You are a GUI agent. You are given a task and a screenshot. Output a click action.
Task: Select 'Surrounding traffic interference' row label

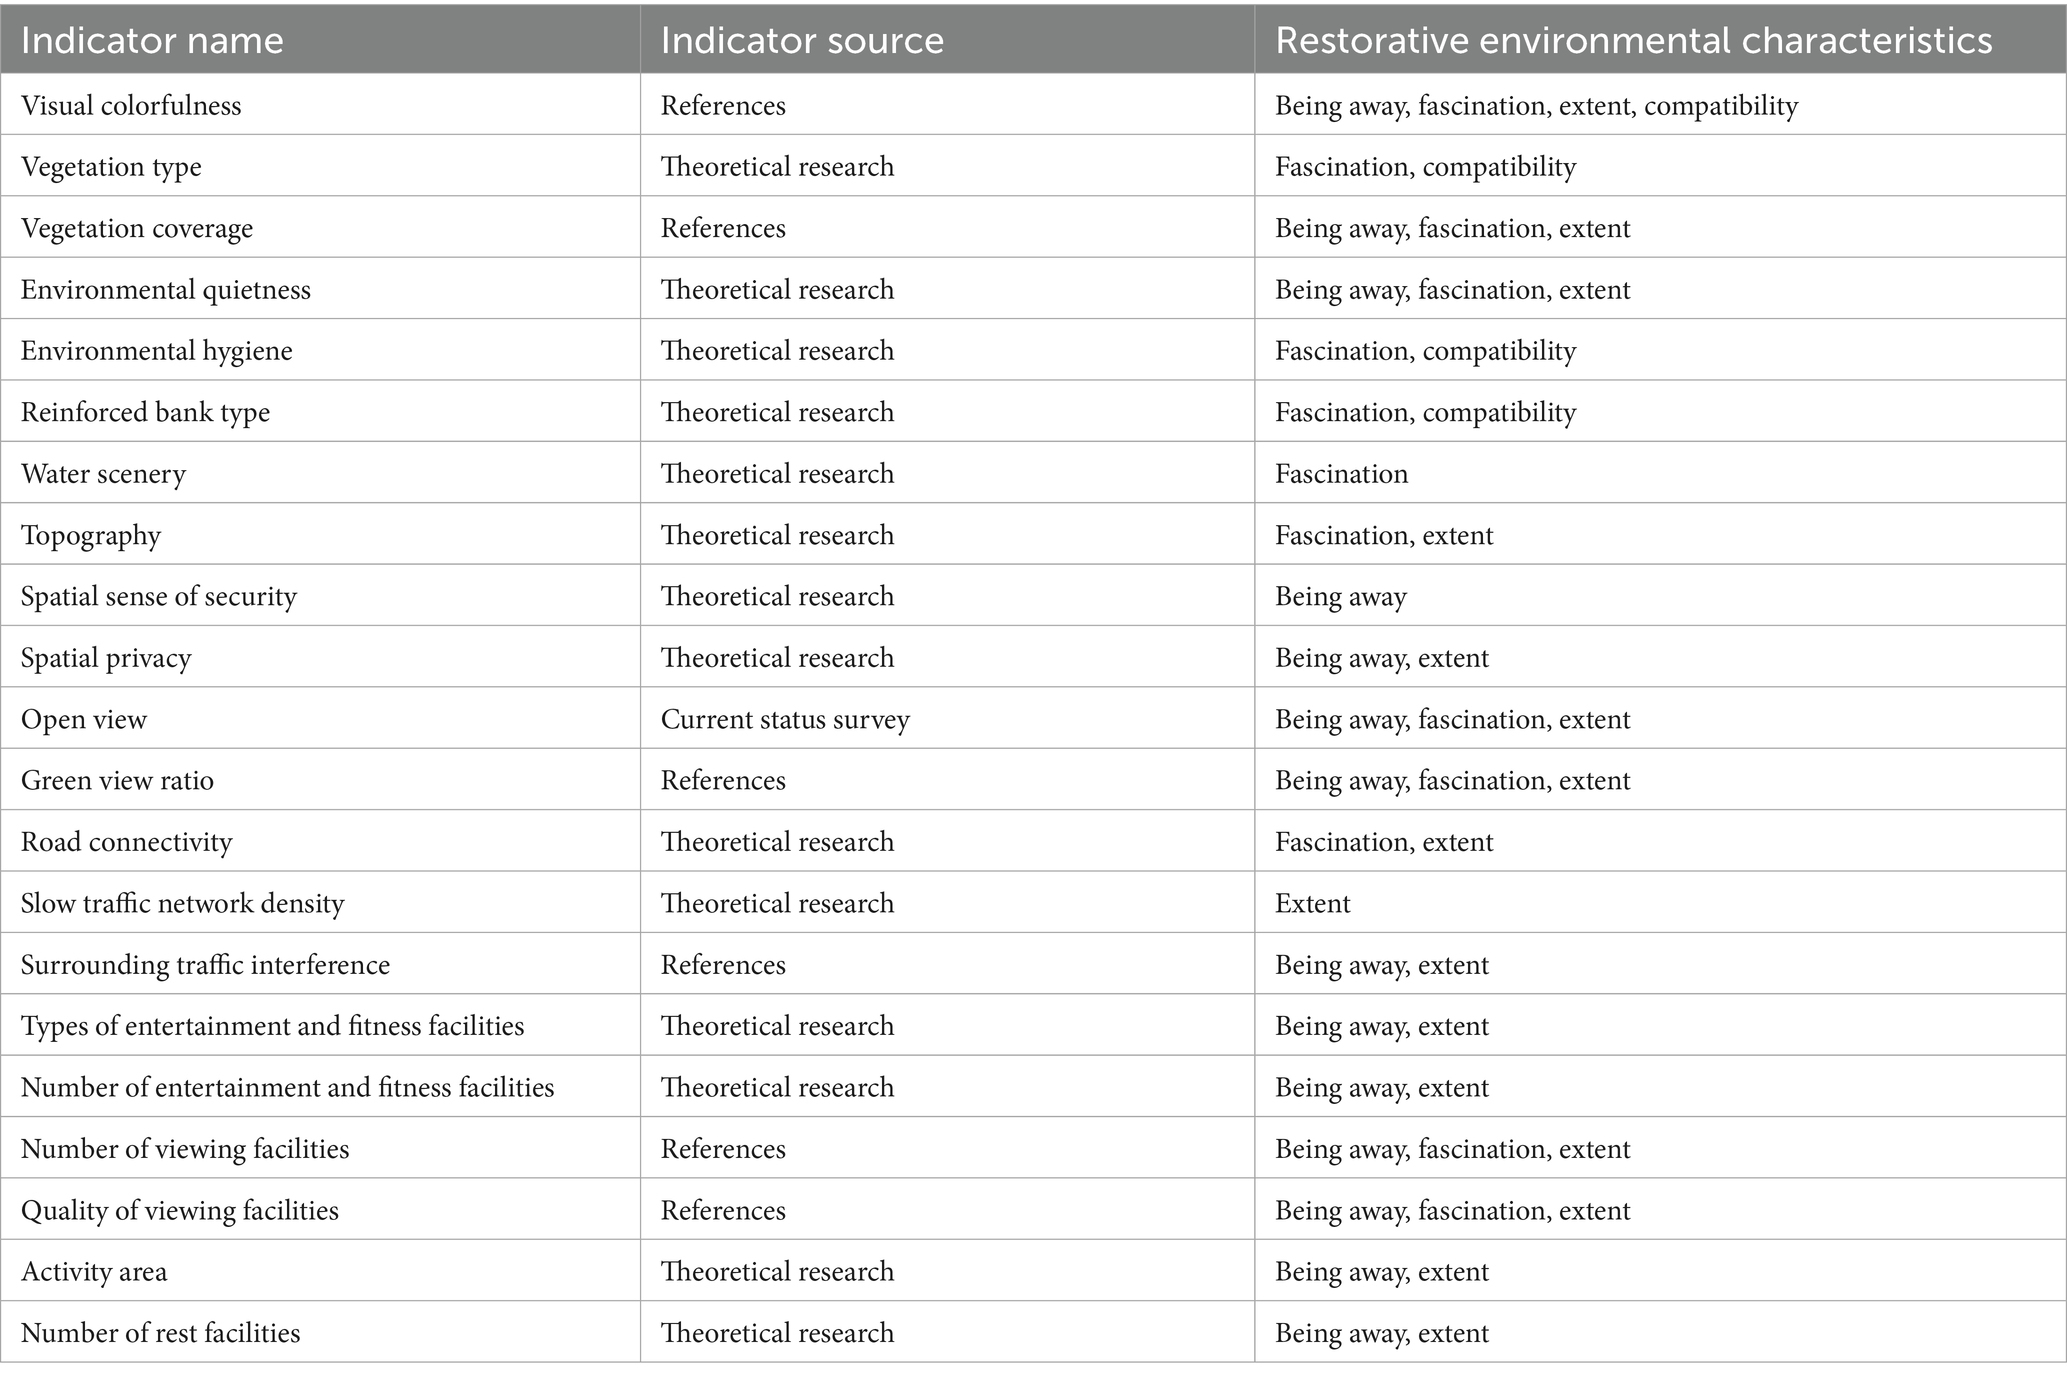pos(205,965)
